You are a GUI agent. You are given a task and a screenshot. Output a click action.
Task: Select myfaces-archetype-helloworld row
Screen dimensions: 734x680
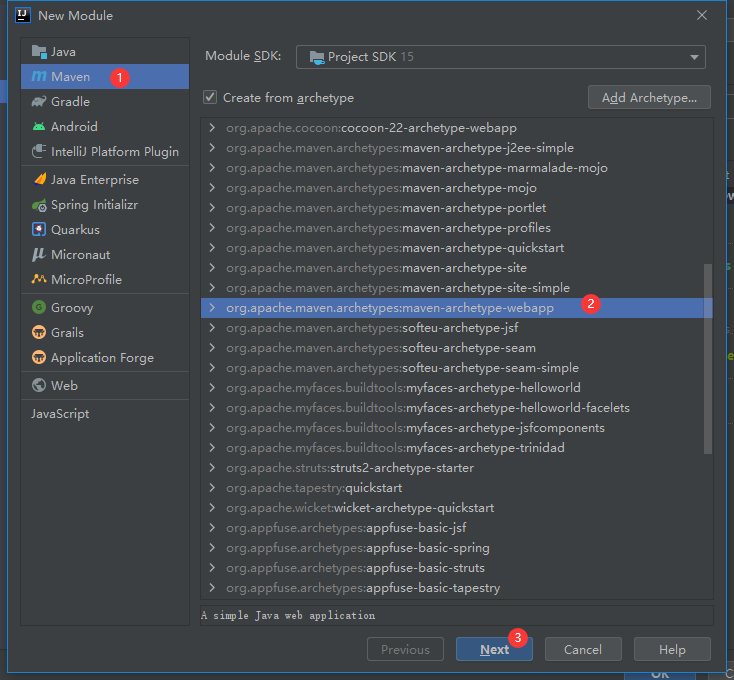[x=456, y=388]
